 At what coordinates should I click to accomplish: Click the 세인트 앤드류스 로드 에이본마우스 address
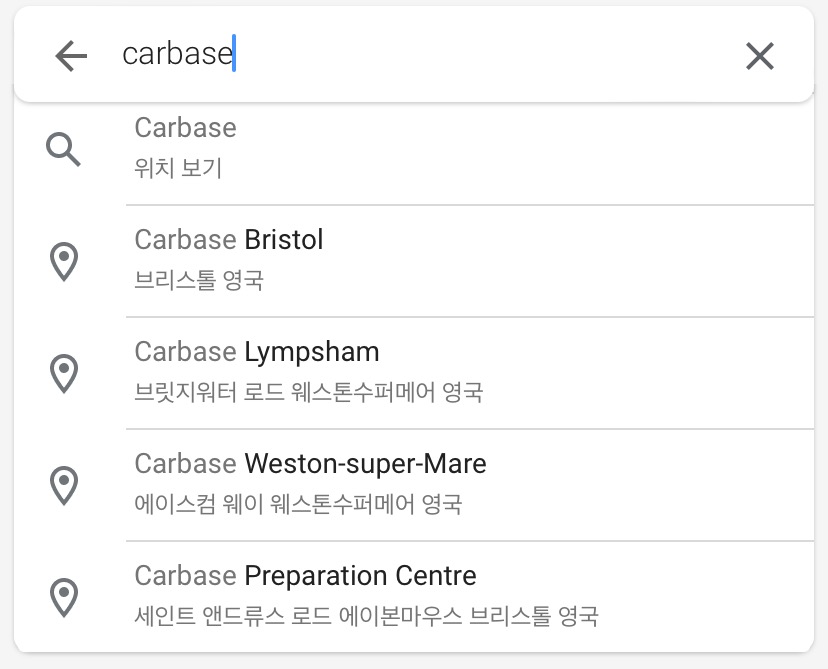[298, 616]
